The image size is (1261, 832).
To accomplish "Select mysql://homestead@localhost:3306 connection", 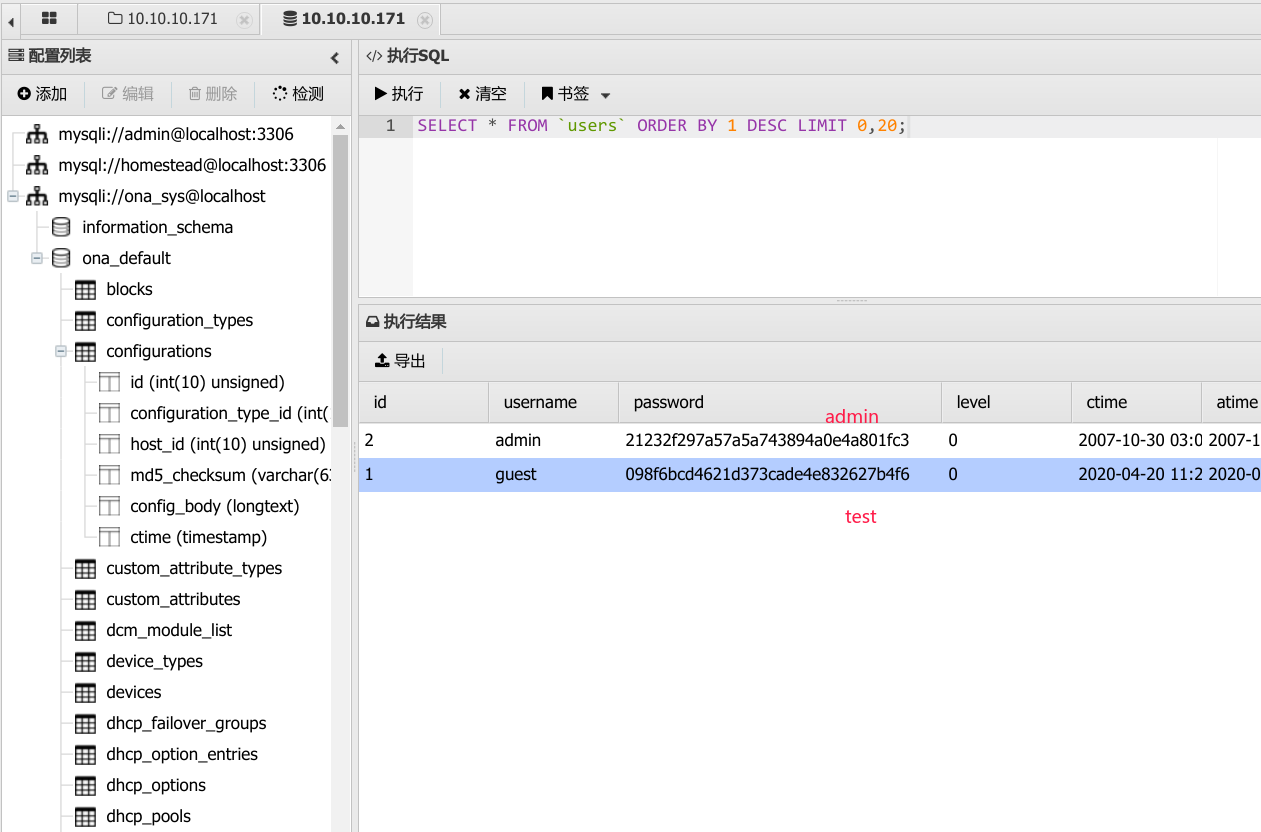I will (192, 165).
